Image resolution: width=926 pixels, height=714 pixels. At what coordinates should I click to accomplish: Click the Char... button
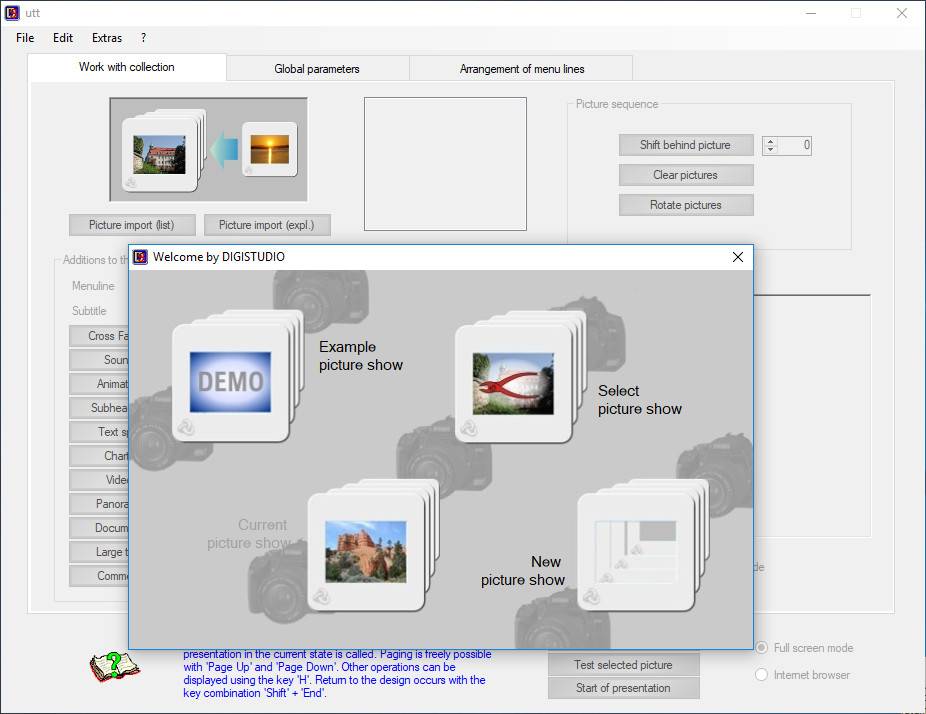(x=99, y=456)
